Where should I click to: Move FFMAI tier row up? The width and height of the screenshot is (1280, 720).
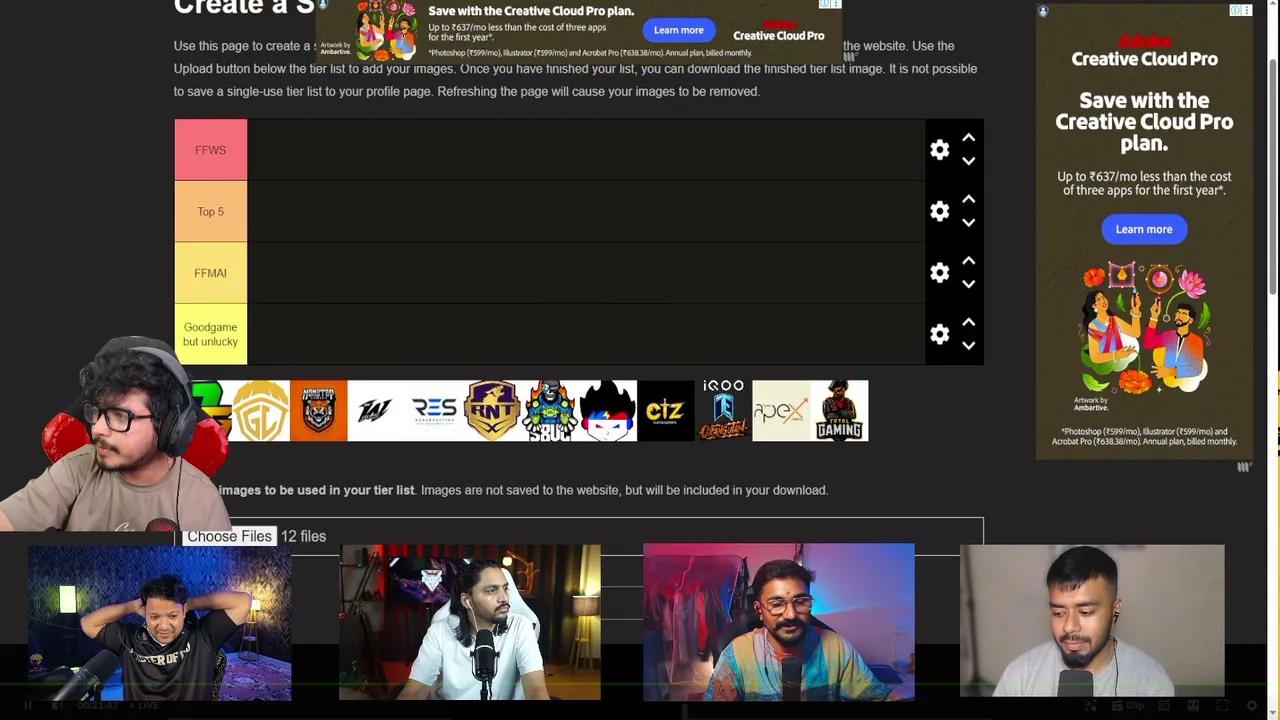[968, 261]
